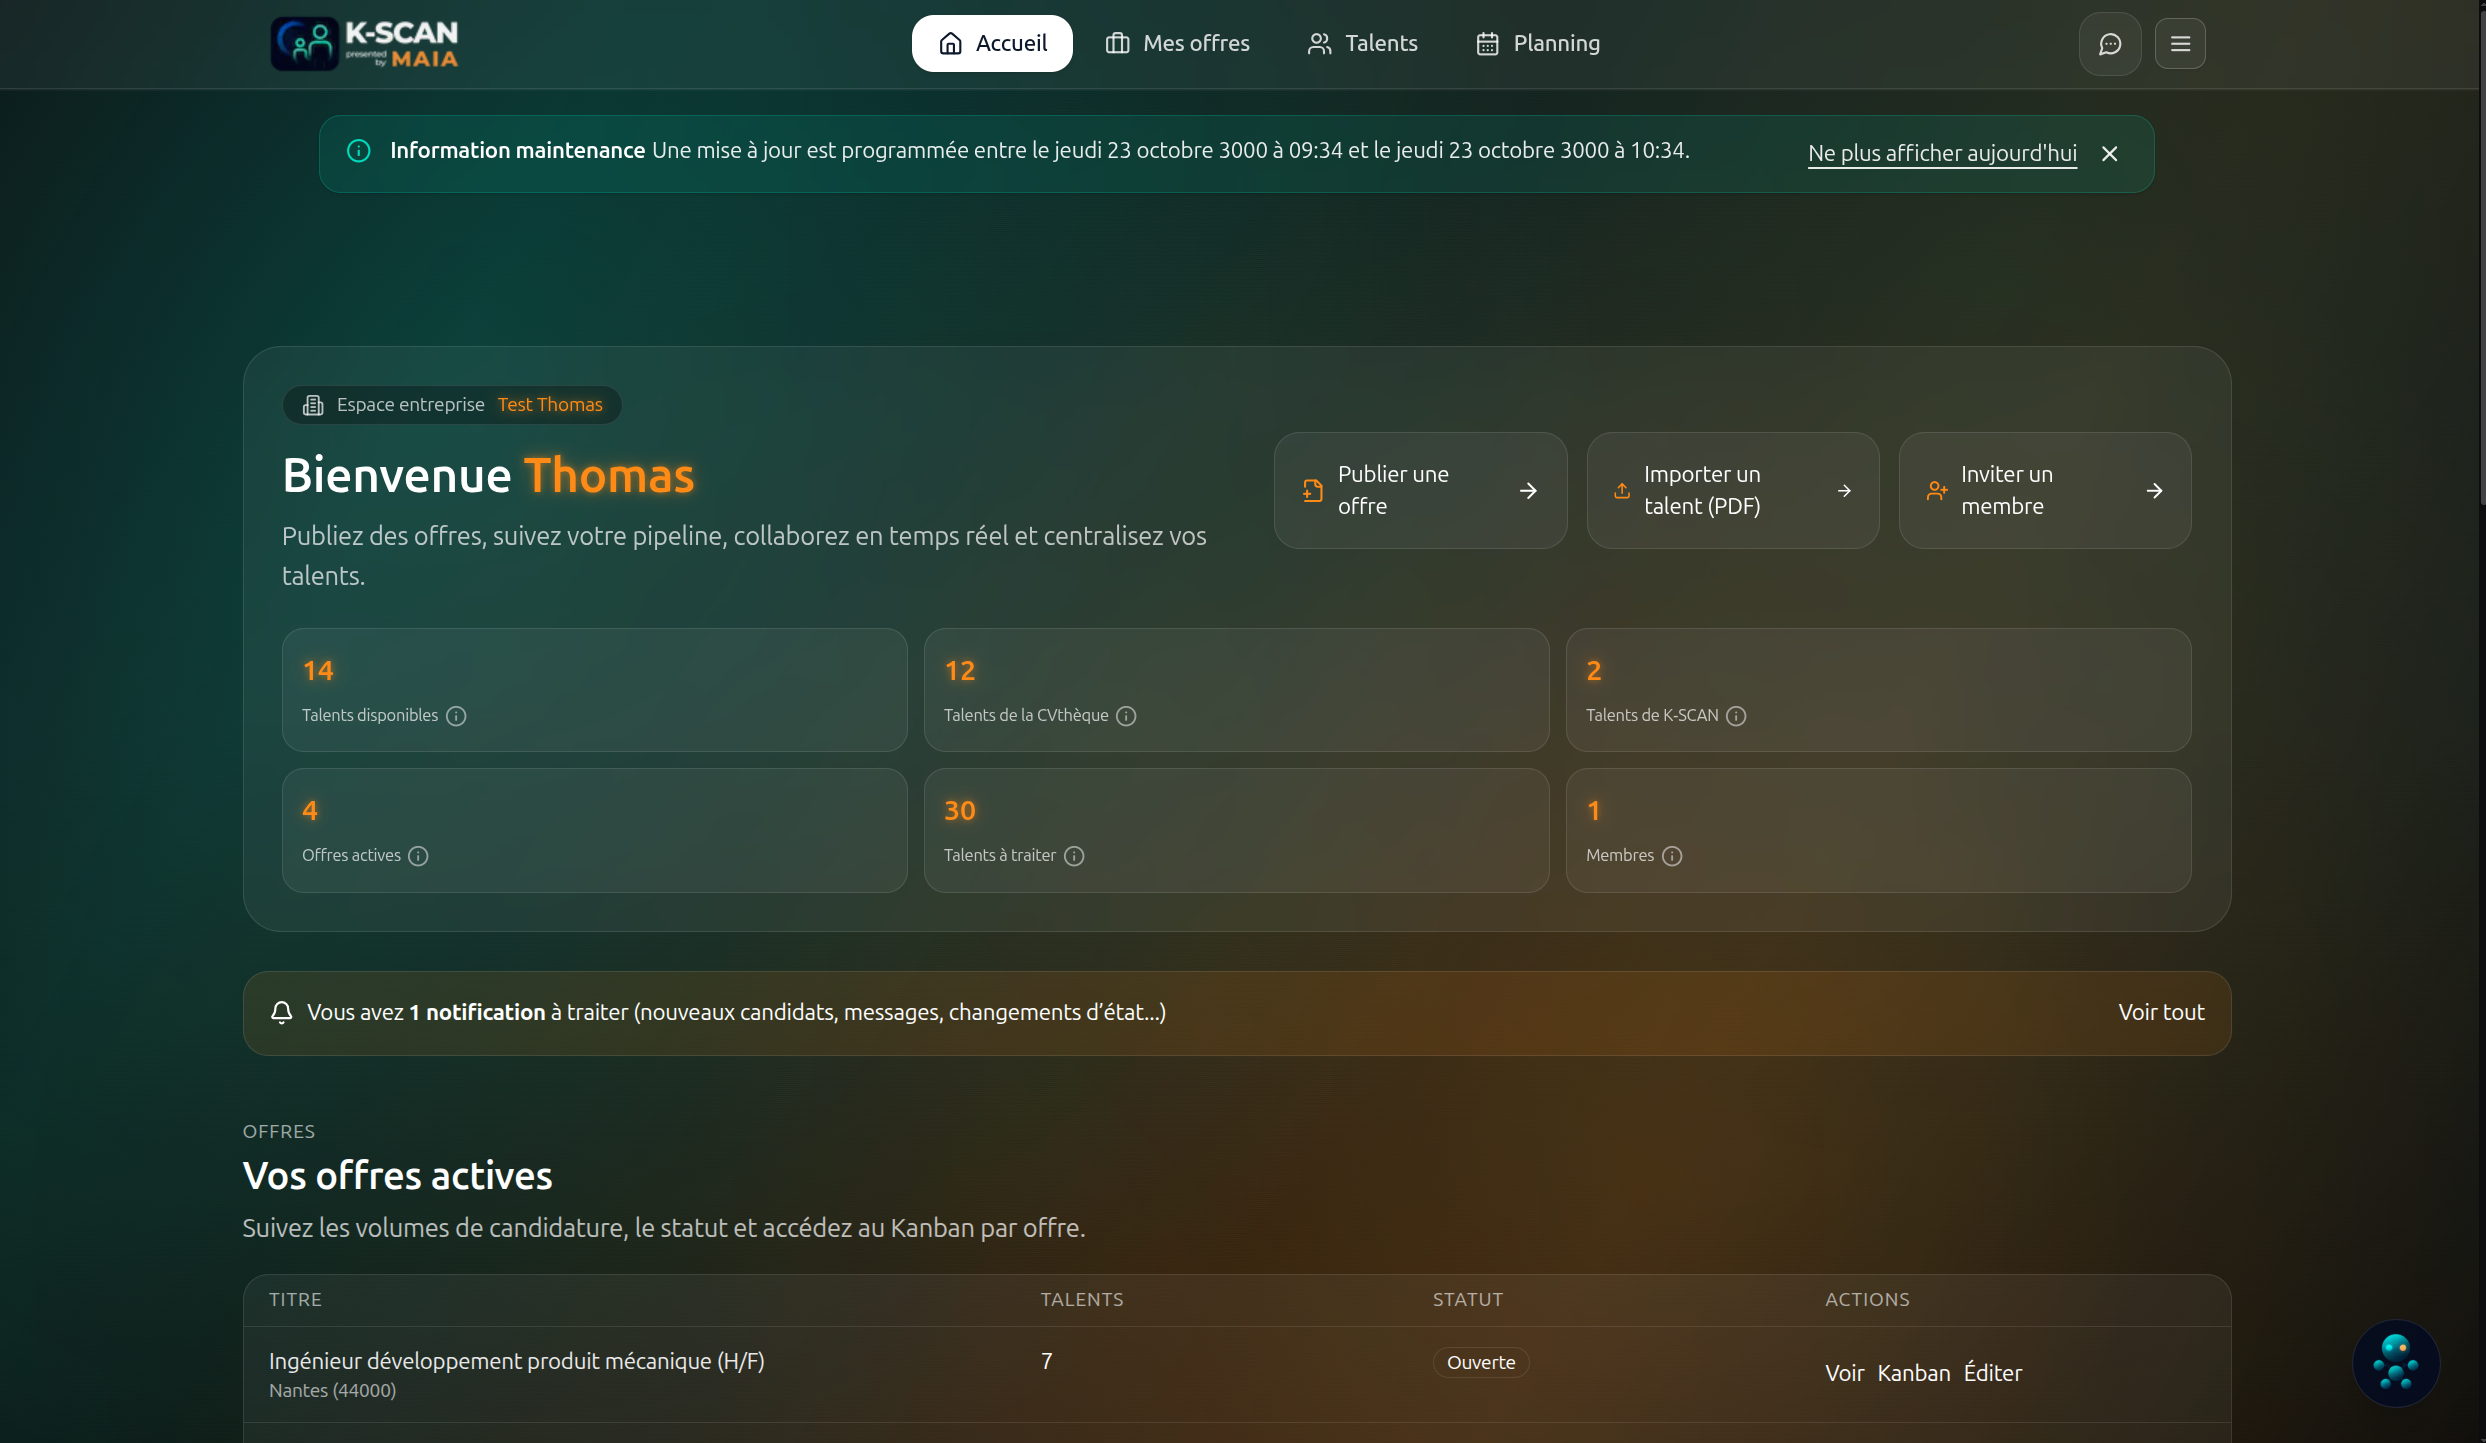Dismiss the maintenance information banner
This screenshot has width=2486, height=1443.
point(2109,154)
